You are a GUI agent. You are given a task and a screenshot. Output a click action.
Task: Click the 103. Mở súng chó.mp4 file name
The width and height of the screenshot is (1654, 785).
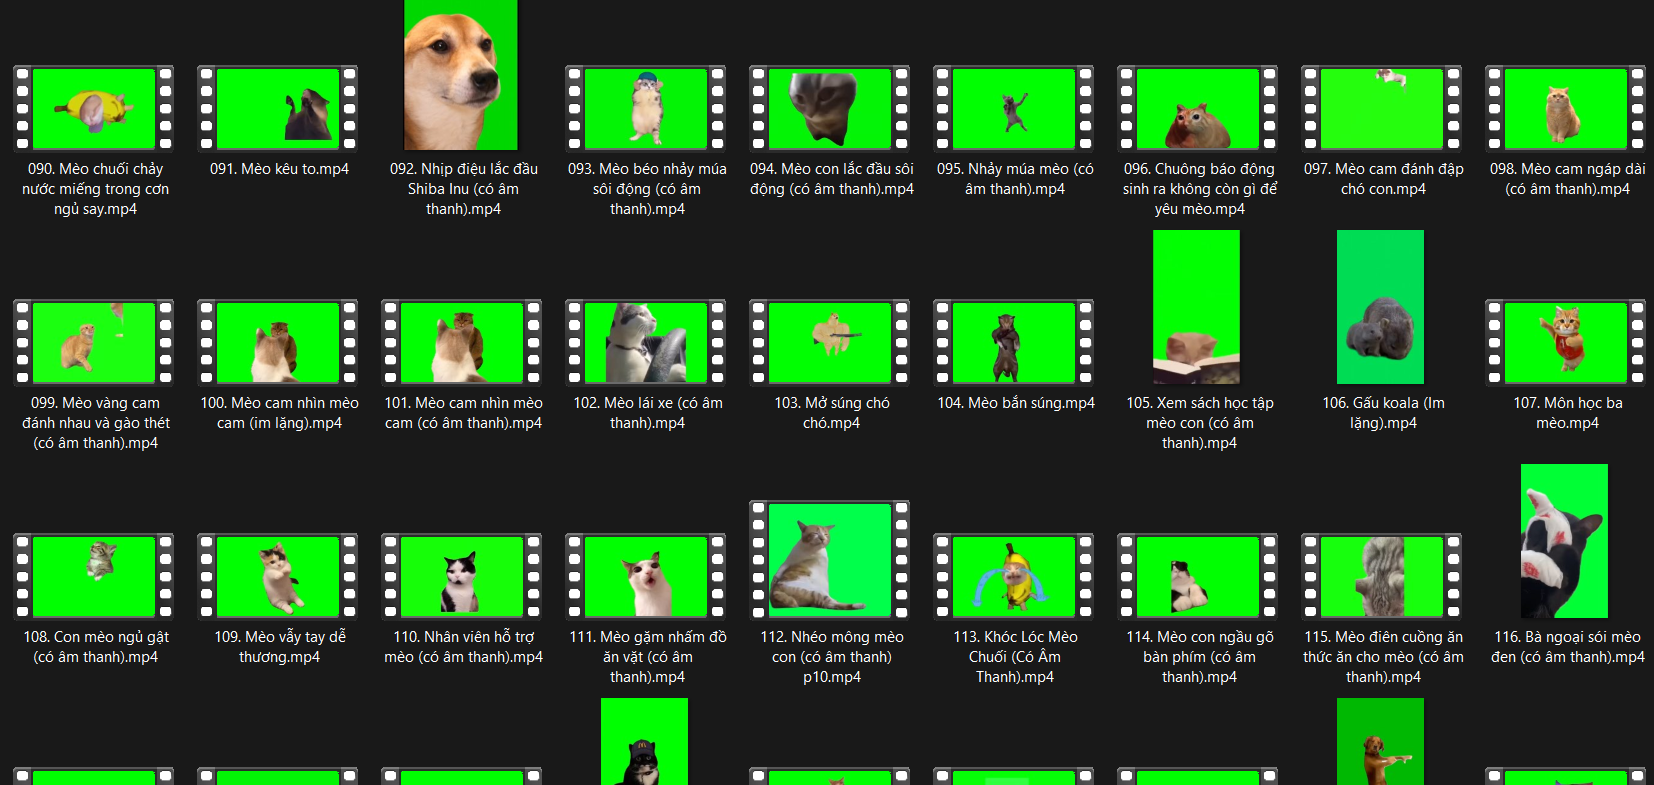coord(831,413)
